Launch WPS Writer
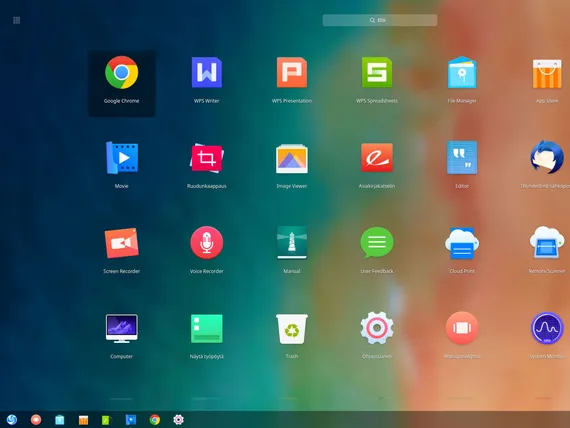 [x=206, y=72]
